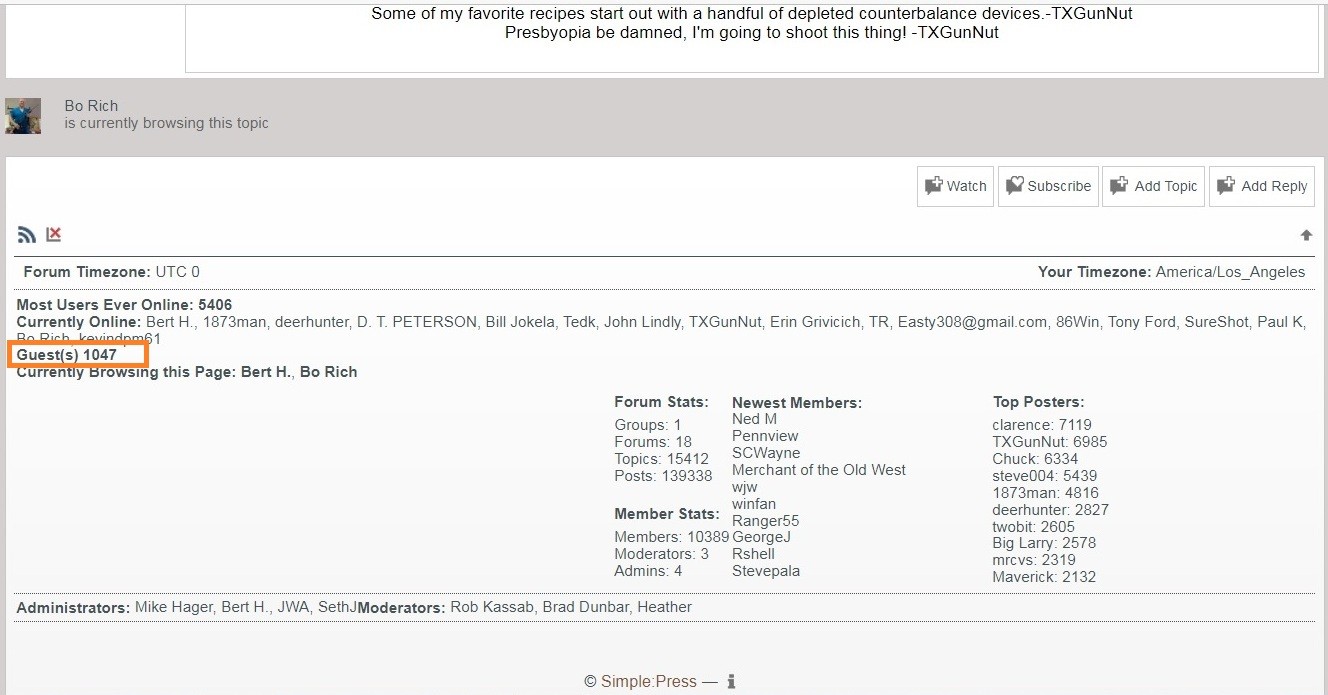Click the highlighted Guest(s) 1047 text
This screenshot has height=695, width=1328.
click(x=66, y=355)
